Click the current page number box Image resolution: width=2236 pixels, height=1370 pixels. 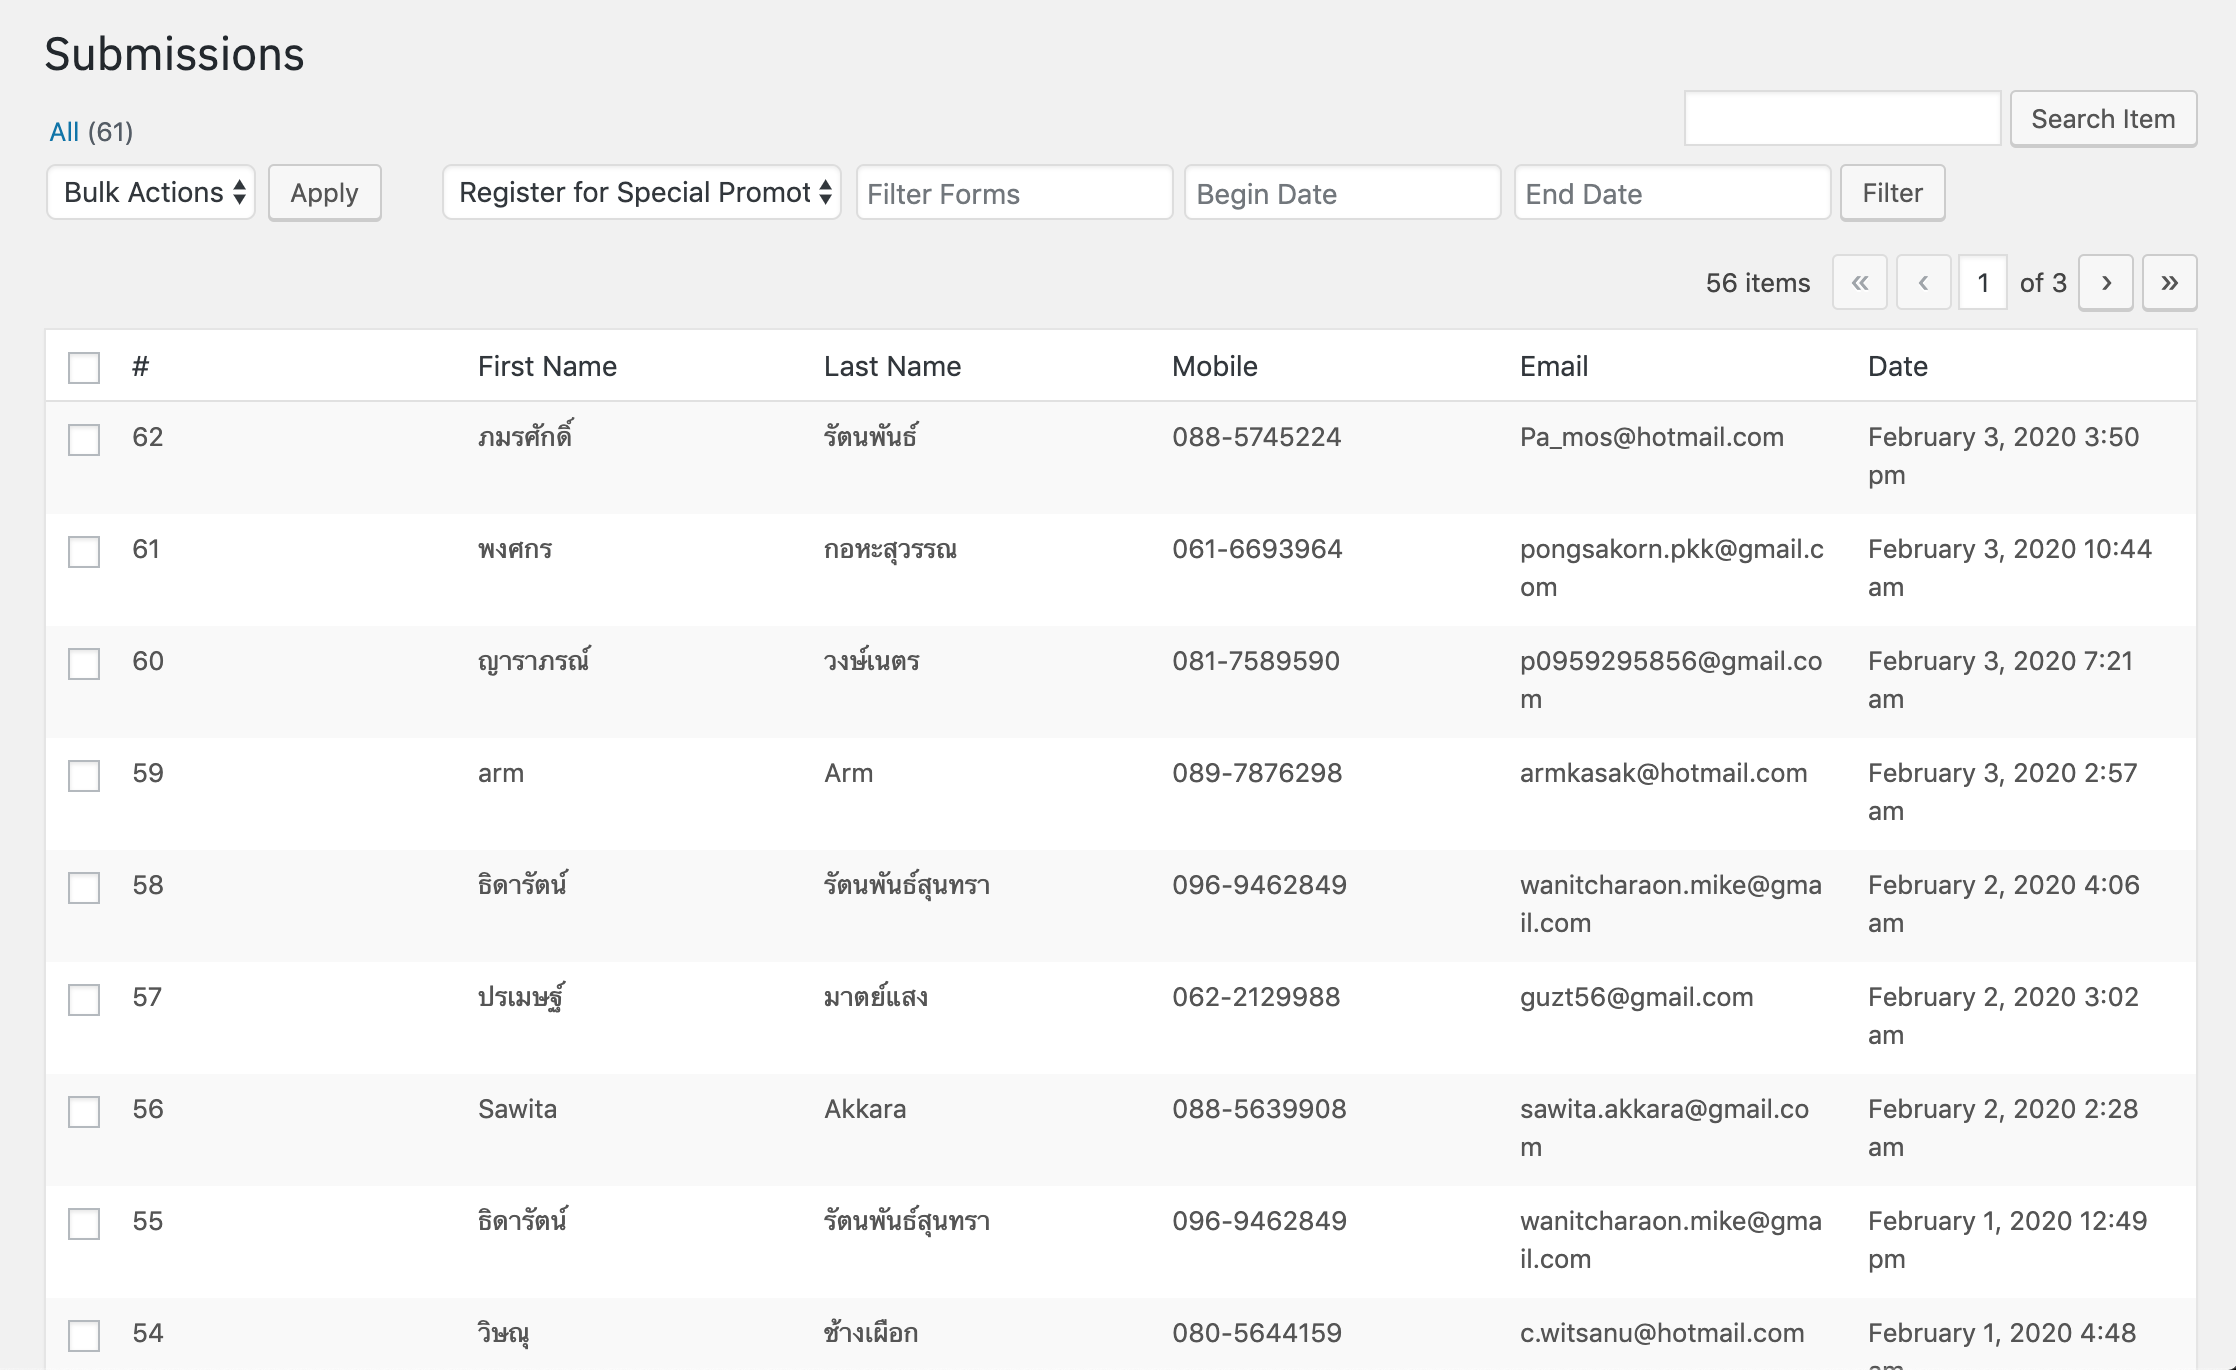pos(1982,283)
